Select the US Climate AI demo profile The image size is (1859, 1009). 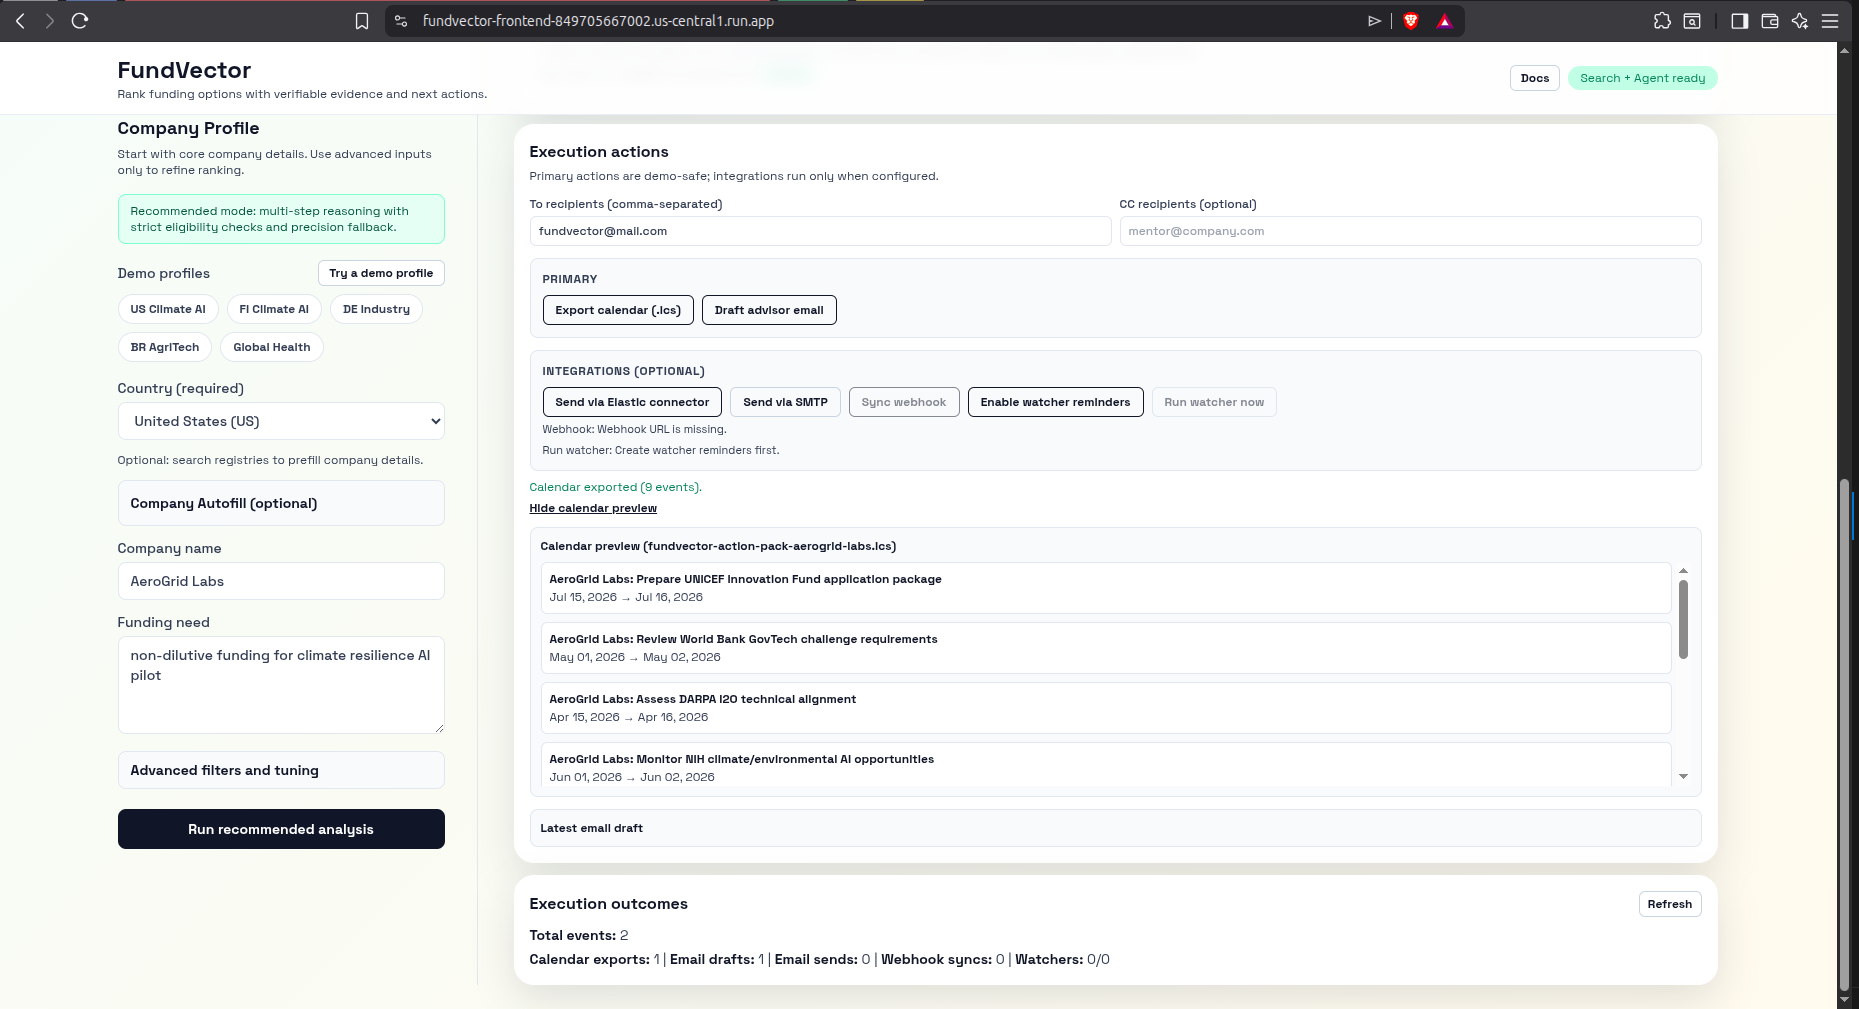coord(168,309)
